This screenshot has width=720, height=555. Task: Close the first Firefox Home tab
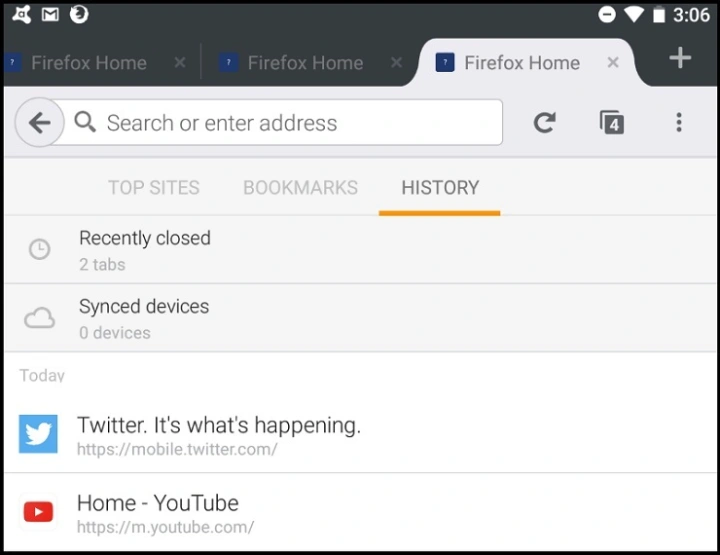pyautogui.click(x=180, y=62)
